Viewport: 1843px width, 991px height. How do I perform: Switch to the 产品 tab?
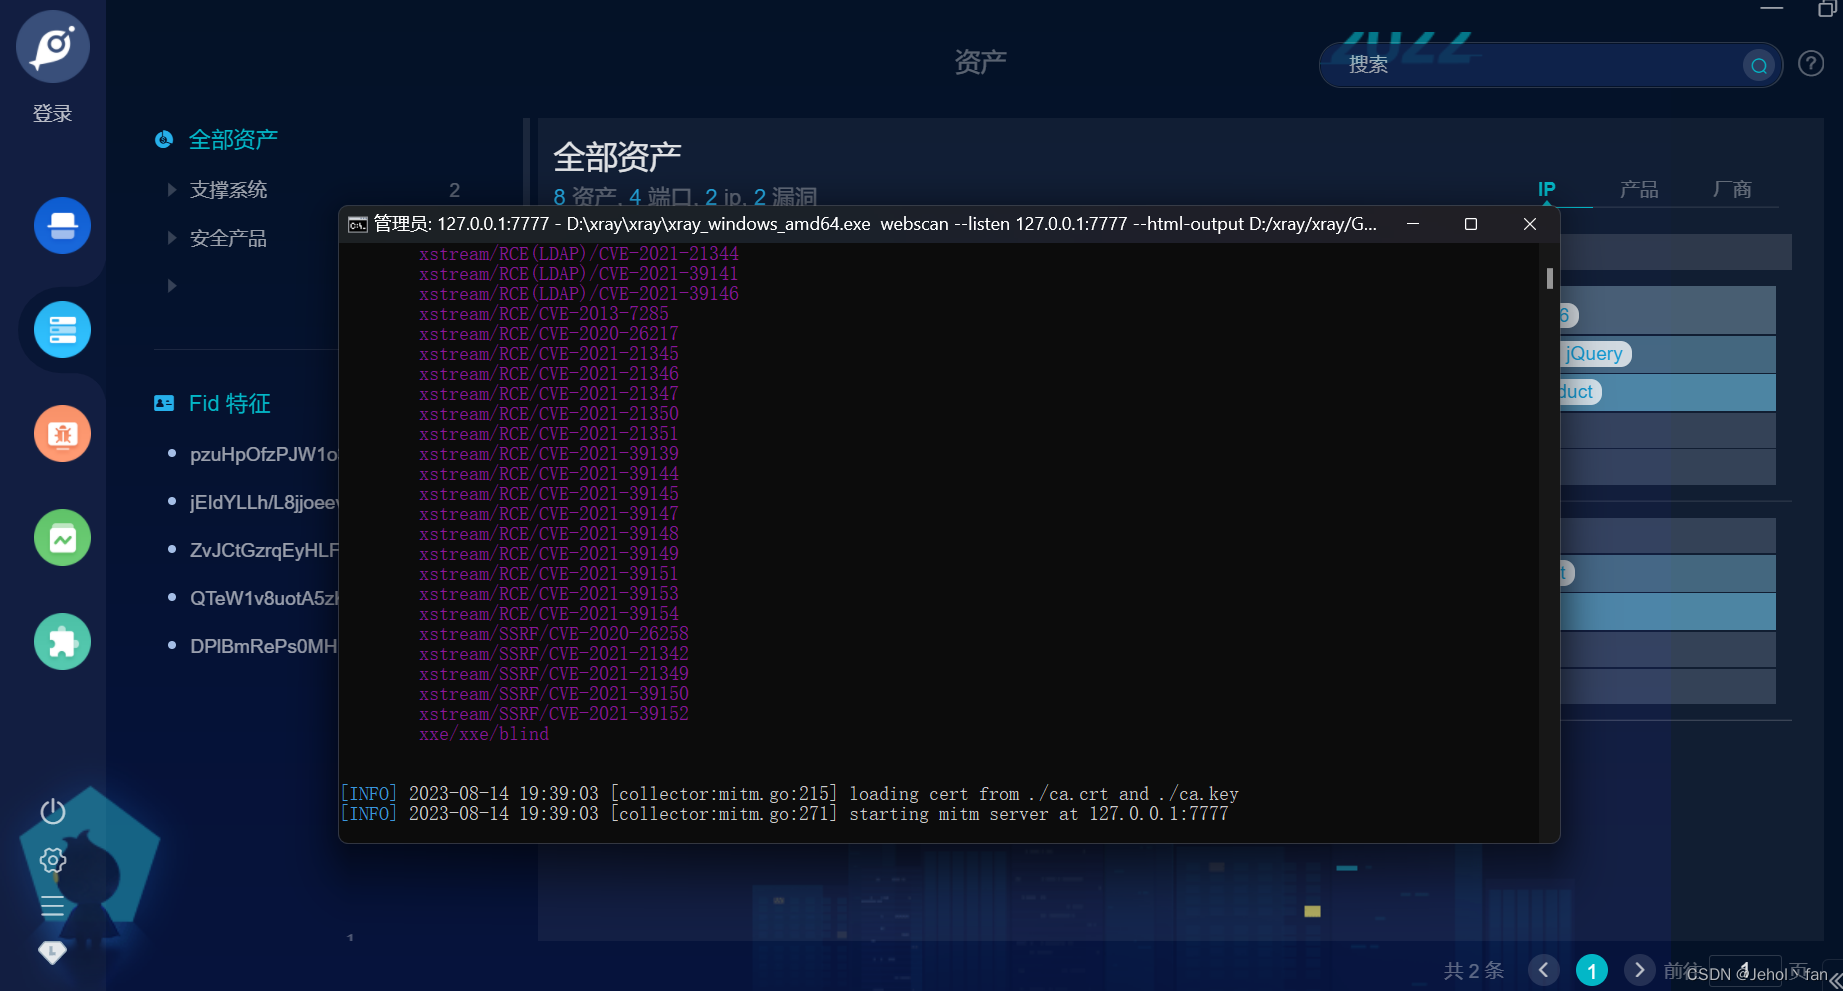click(1639, 189)
